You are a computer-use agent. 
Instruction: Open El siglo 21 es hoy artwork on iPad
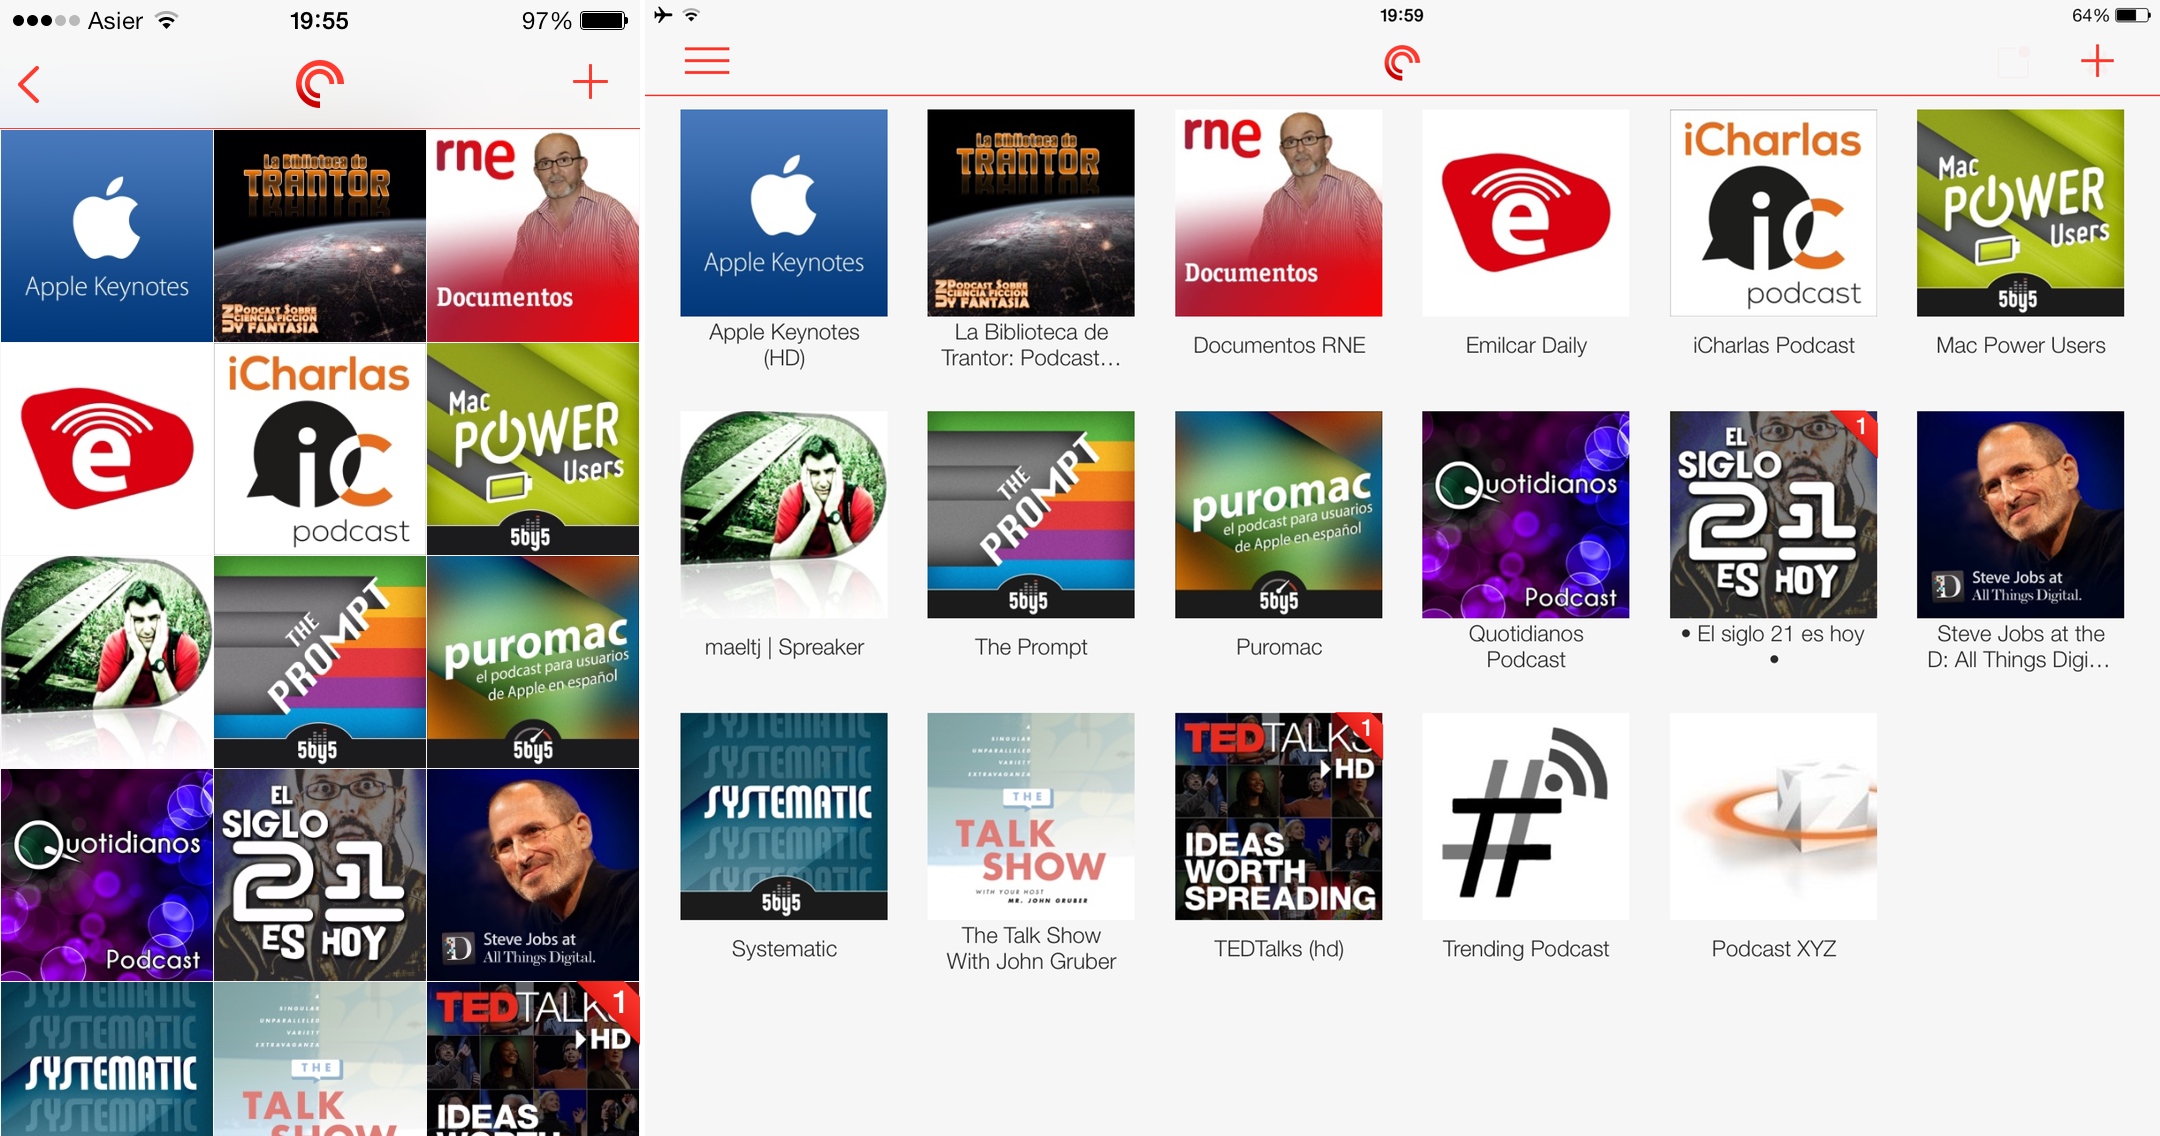point(1773,515)
